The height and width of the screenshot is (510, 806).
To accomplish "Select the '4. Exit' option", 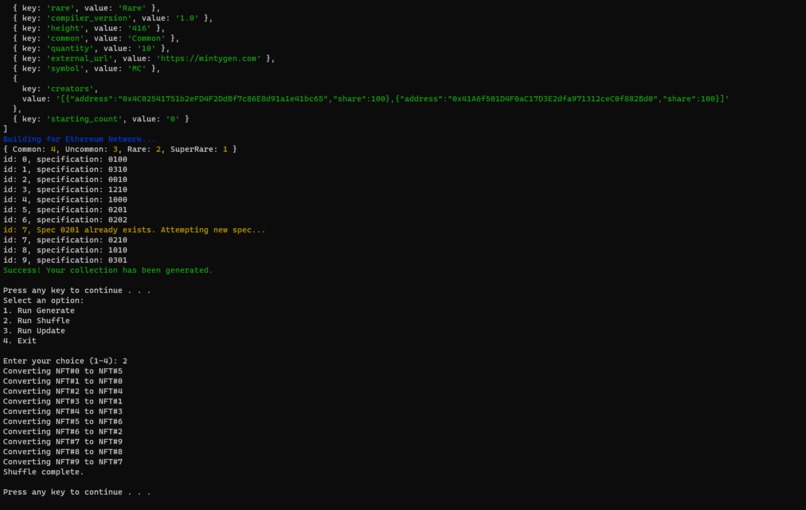I will click(20, 340).
